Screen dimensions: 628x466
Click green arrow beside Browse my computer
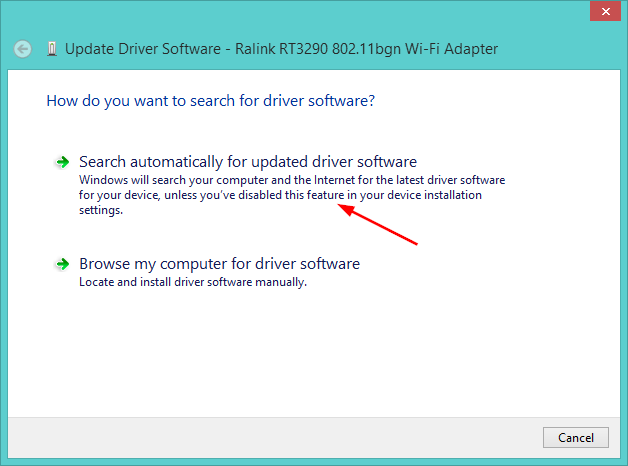coord(62,264)
